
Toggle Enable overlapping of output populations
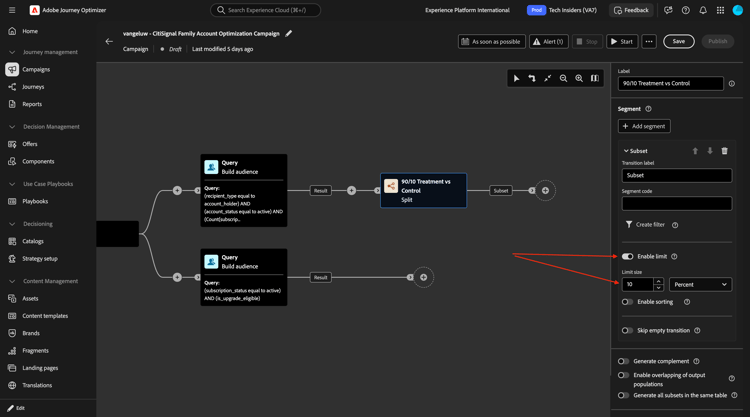pos(623,375)
